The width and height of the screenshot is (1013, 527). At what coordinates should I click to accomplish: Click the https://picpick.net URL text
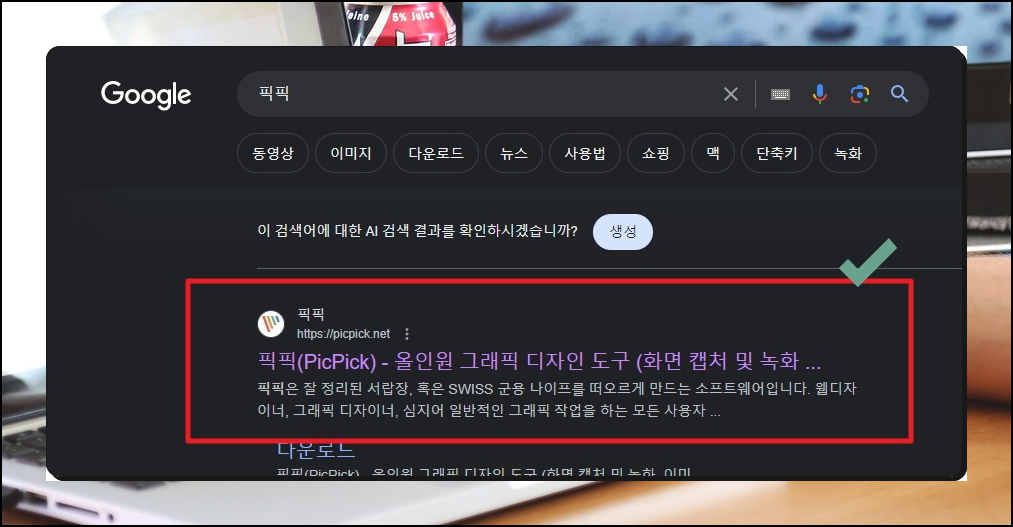click(x=343, y=334)
